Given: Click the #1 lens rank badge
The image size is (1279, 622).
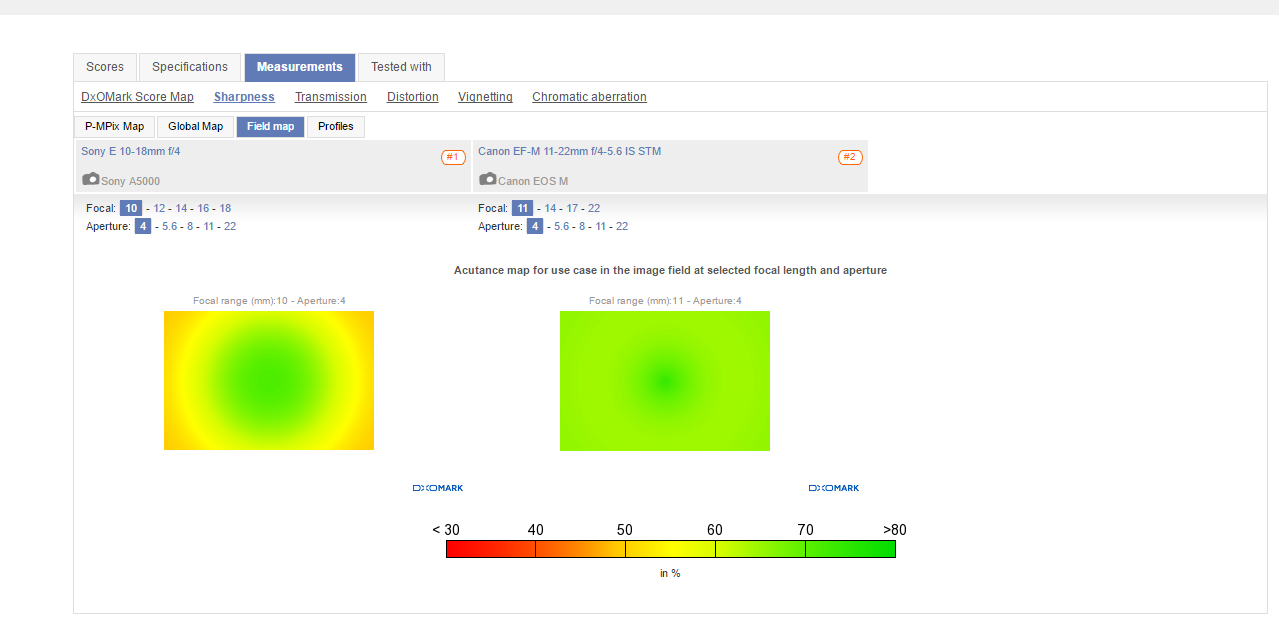Looking at the screenshot, I should [x=453, y=157].
